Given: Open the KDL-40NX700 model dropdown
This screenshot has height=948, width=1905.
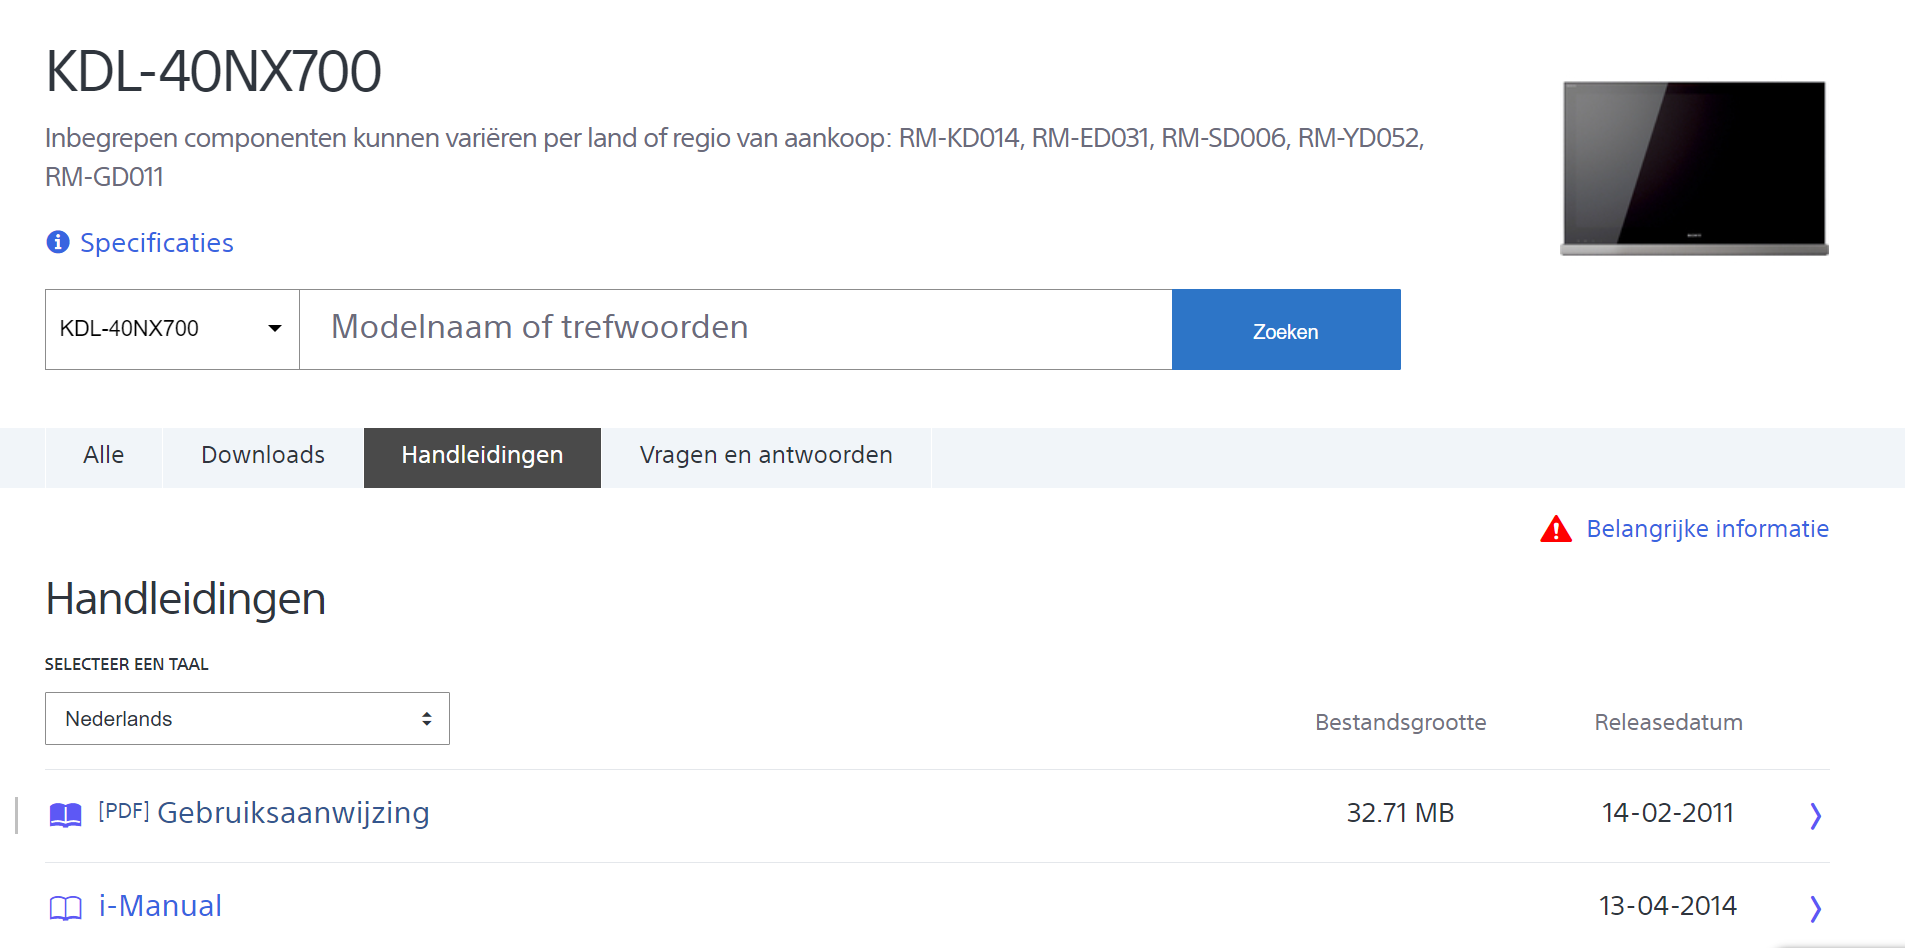Looking at the screenshot, I should (172, 329).
